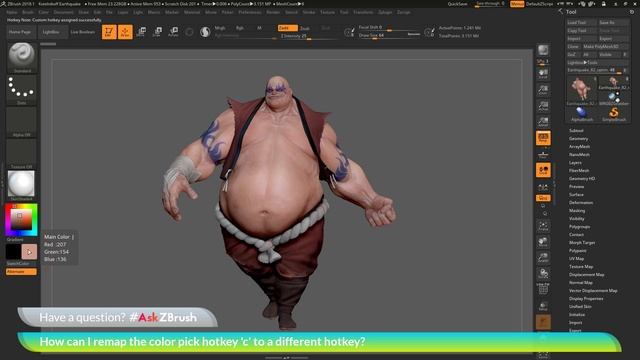Screen dimensions: 640x360
Task: Expand the Deformation sub-palette
Action: click(x=581, y=202)
